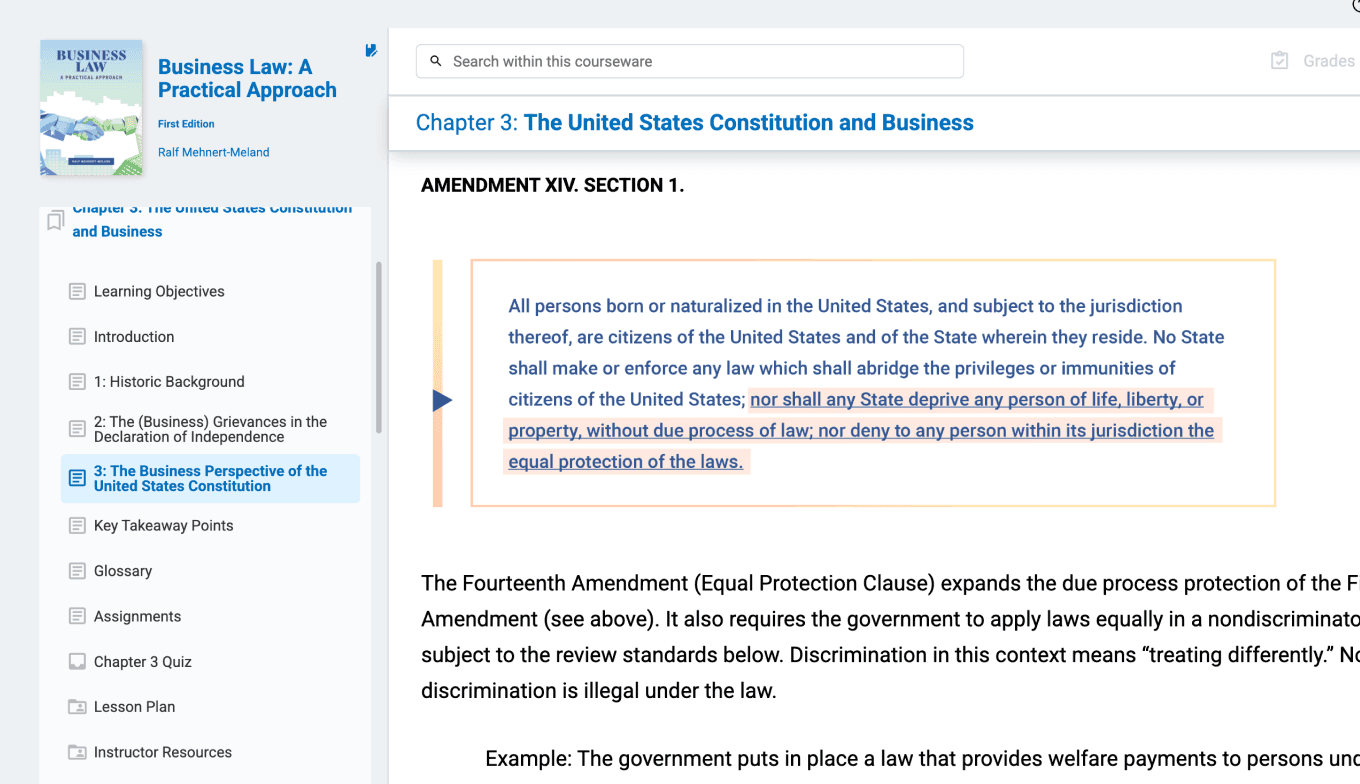Click the Business Law book title link

(x=247, y=78)
